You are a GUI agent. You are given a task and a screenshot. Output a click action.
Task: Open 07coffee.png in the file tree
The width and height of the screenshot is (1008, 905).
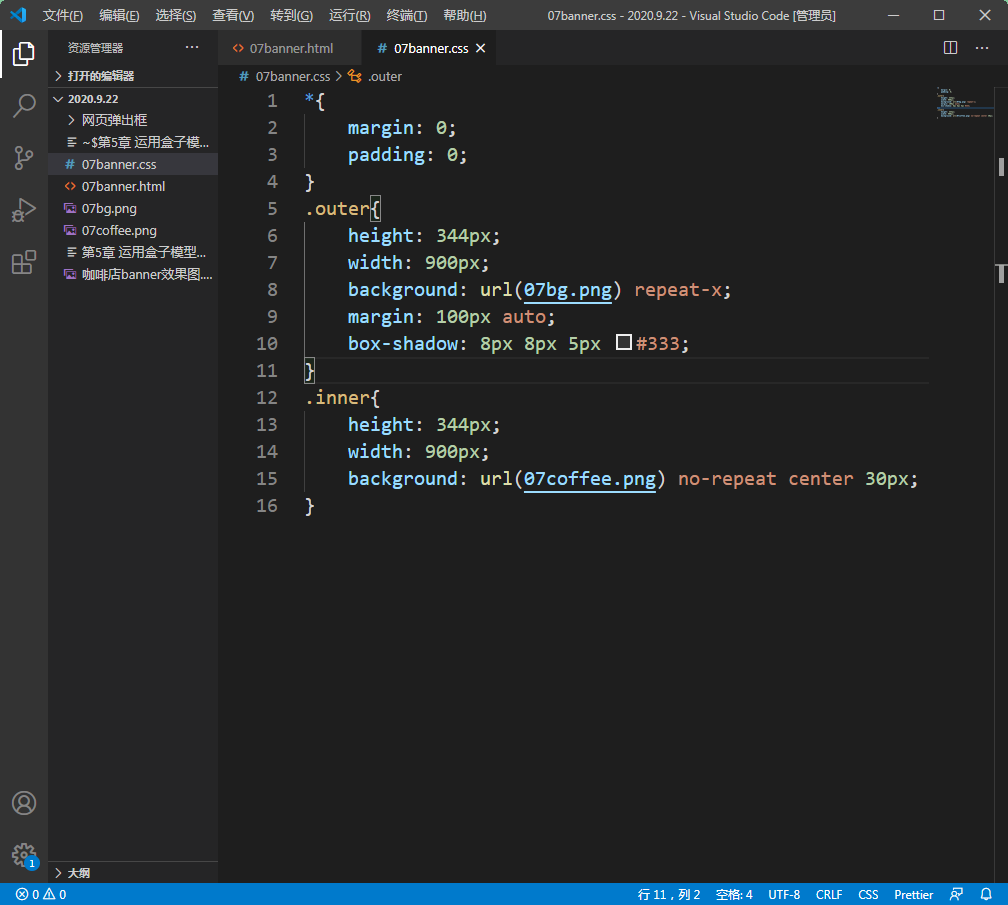tap(133, 230)
